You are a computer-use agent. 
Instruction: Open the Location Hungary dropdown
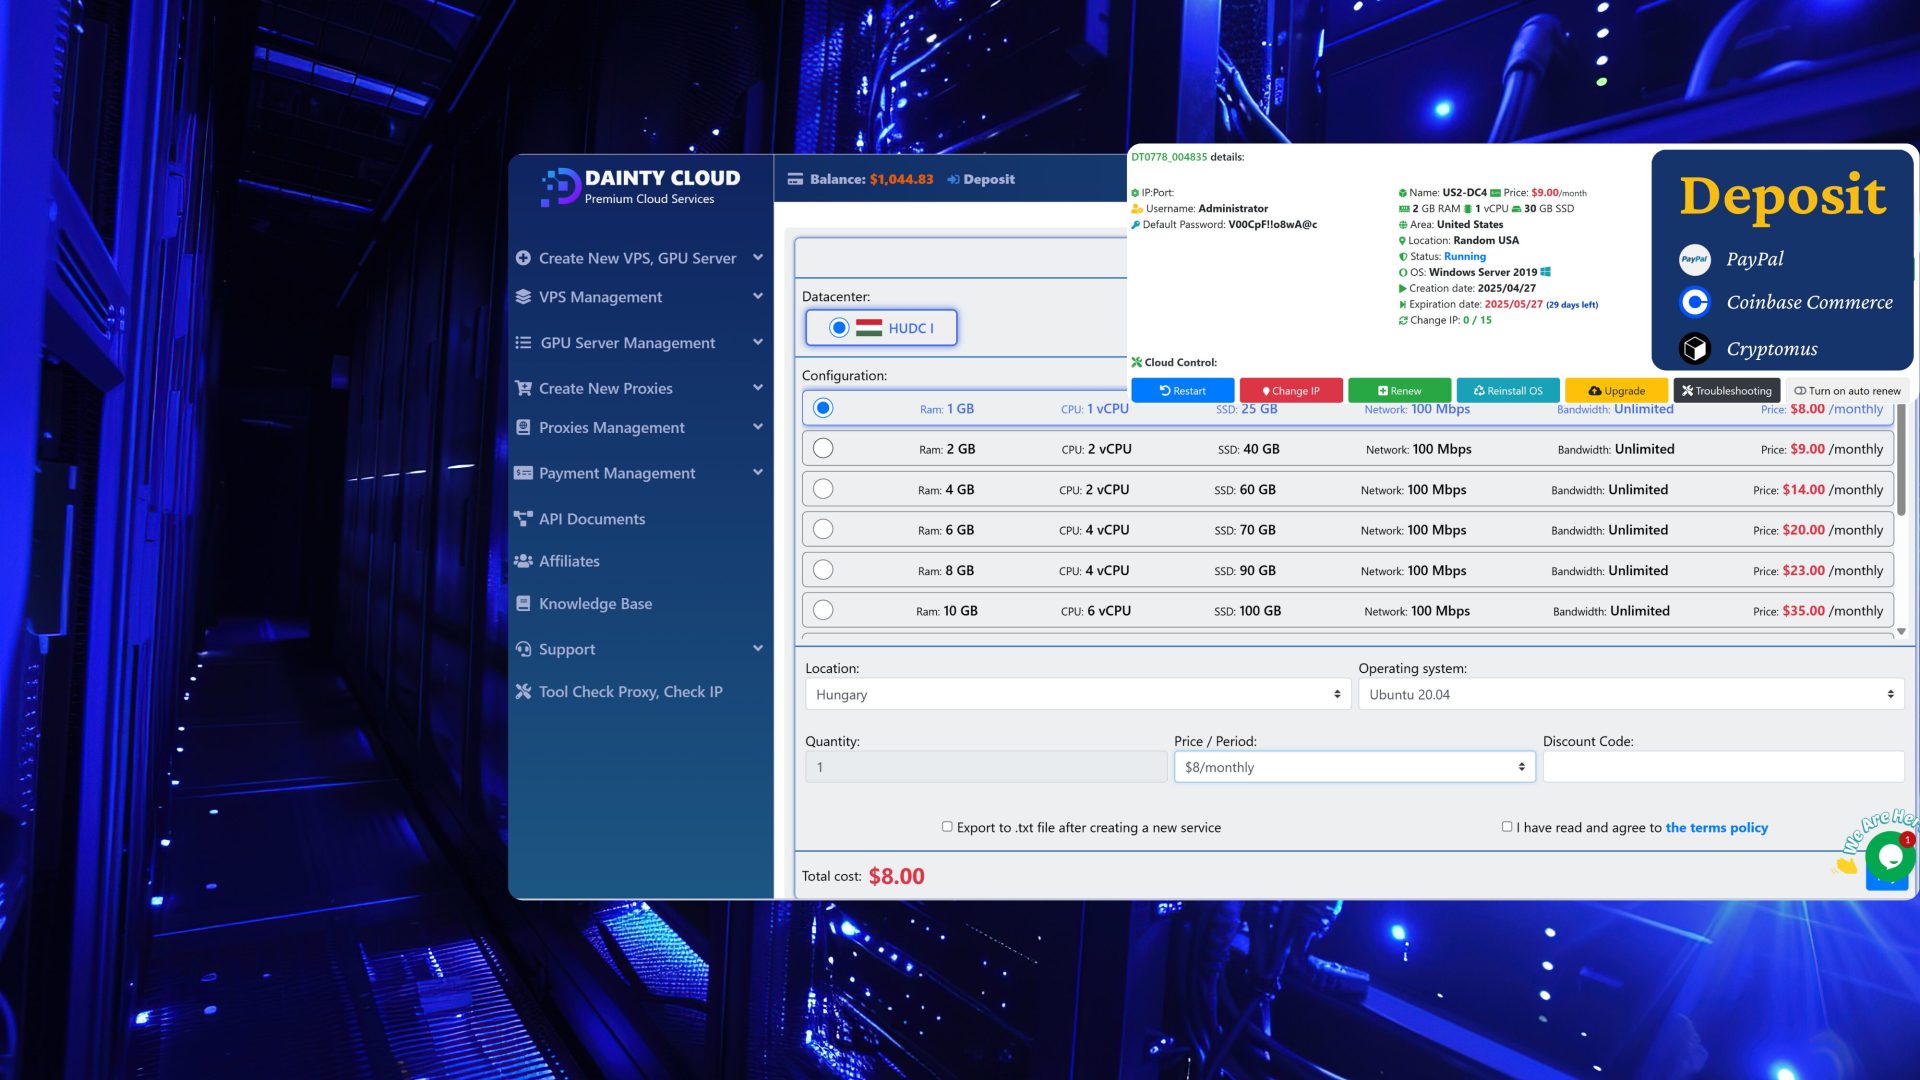point(1077,694)
